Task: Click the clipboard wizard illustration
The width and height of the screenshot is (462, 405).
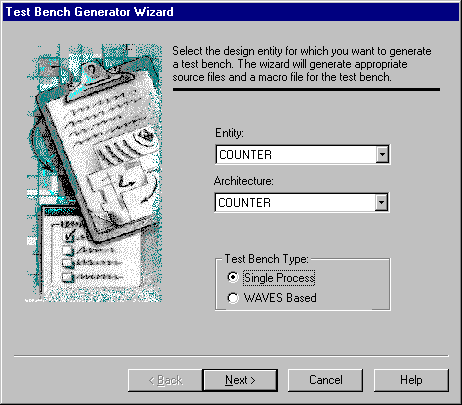Action: pos(94,173)
